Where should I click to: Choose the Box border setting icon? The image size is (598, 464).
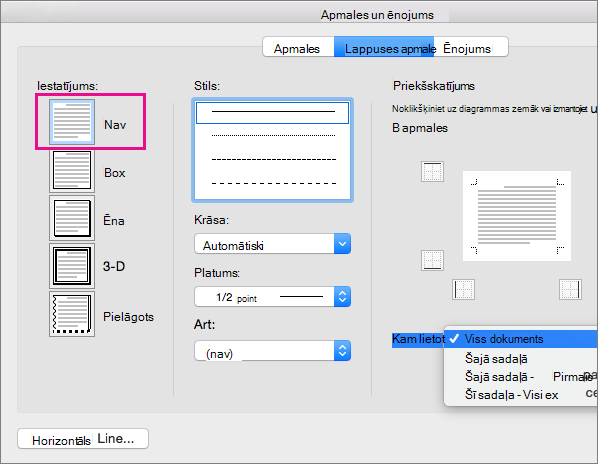tap(72, 170)
